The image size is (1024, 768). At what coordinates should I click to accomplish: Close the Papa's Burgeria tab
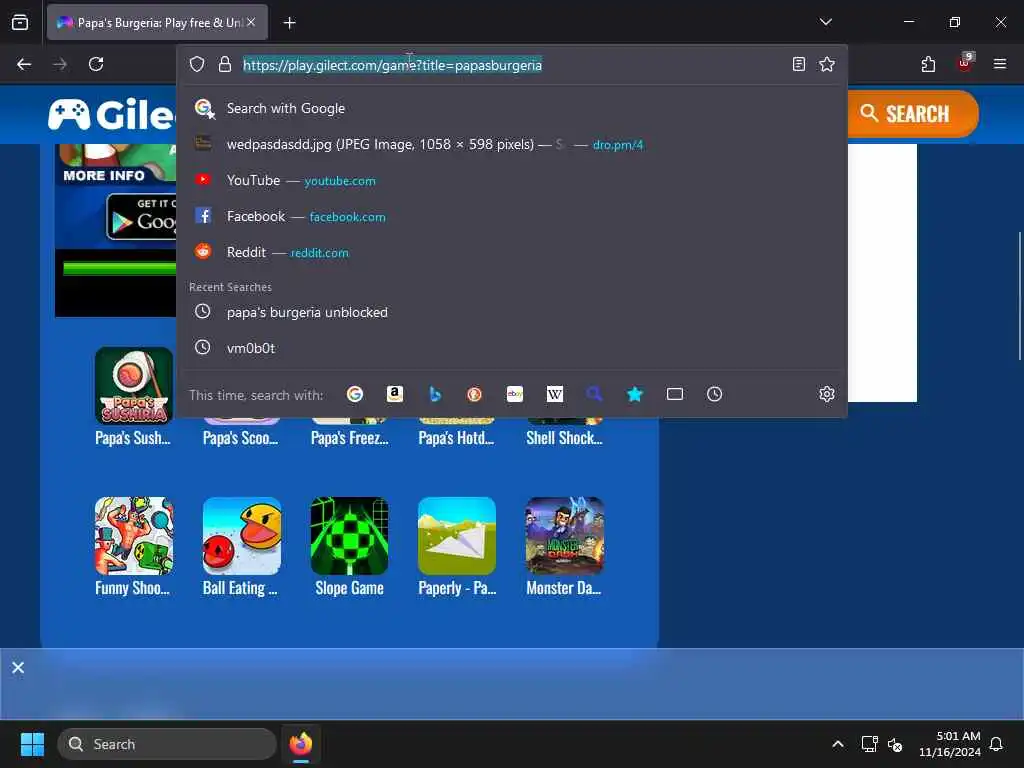251,22
